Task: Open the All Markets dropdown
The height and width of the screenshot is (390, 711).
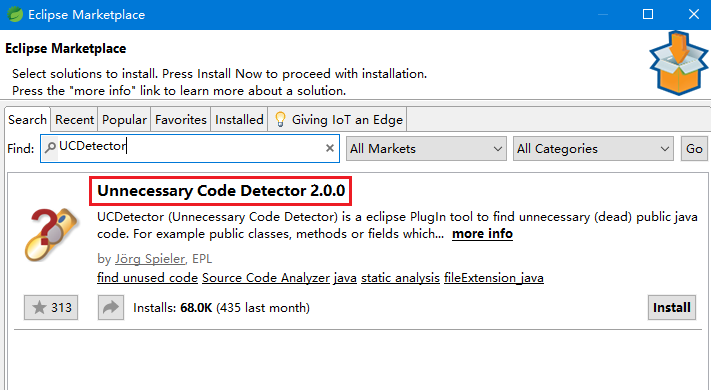Action: coord(426,149)
